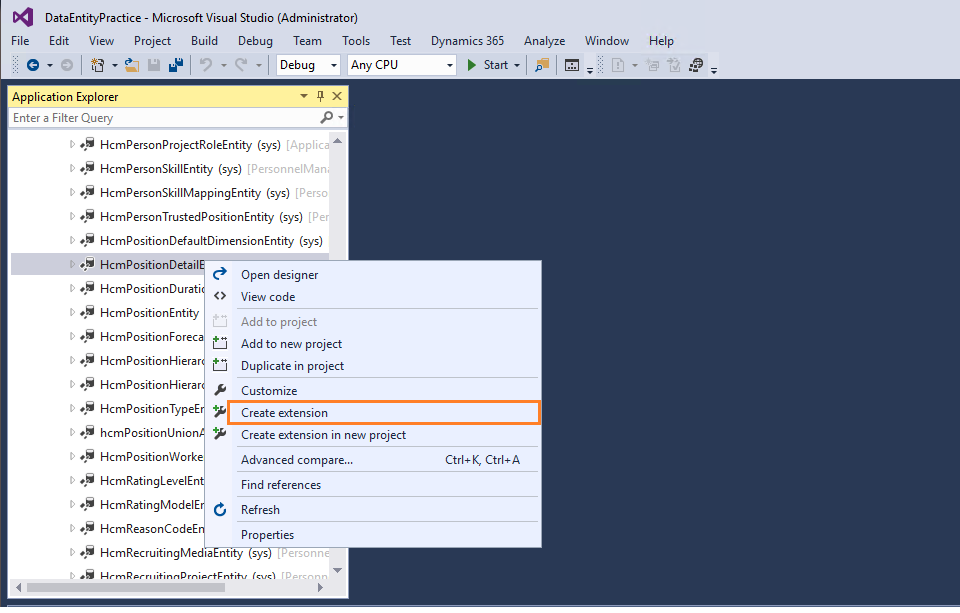The image size is (960, 613).
Task: Open a new project via toolbar icon
Action: point(97,64)
